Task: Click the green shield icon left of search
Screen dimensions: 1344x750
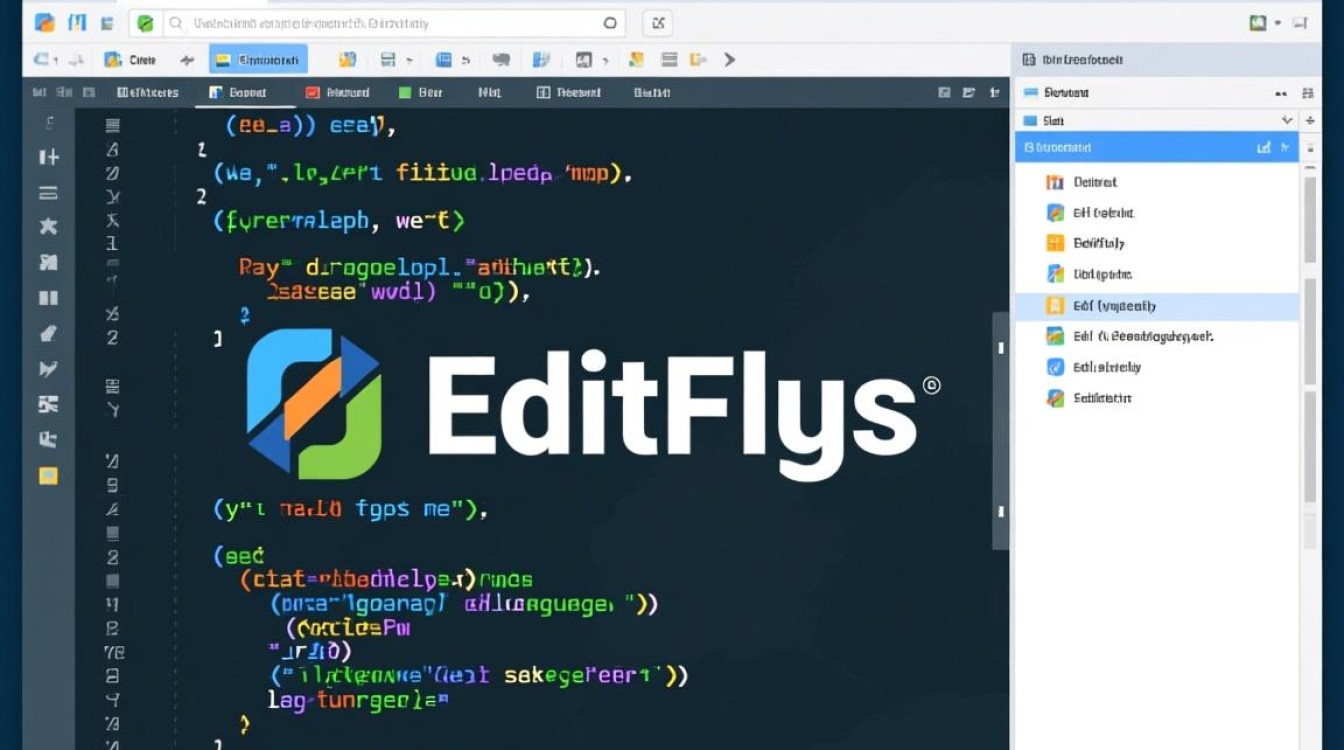Action: pyautogui.click(x=145, y=23)
